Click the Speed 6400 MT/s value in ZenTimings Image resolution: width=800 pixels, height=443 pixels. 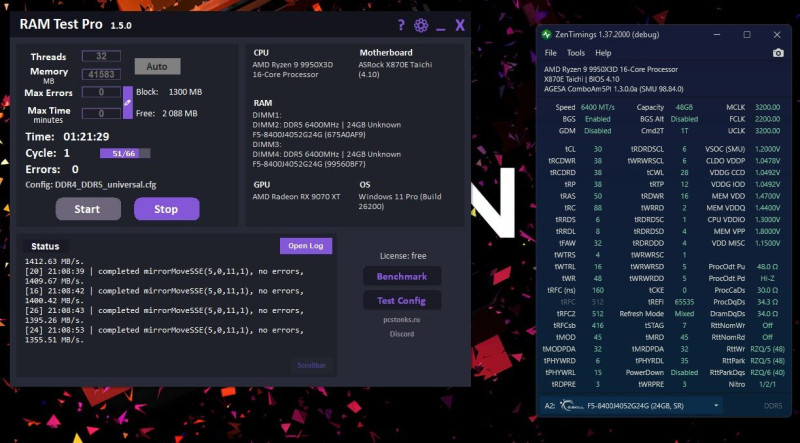597,107
